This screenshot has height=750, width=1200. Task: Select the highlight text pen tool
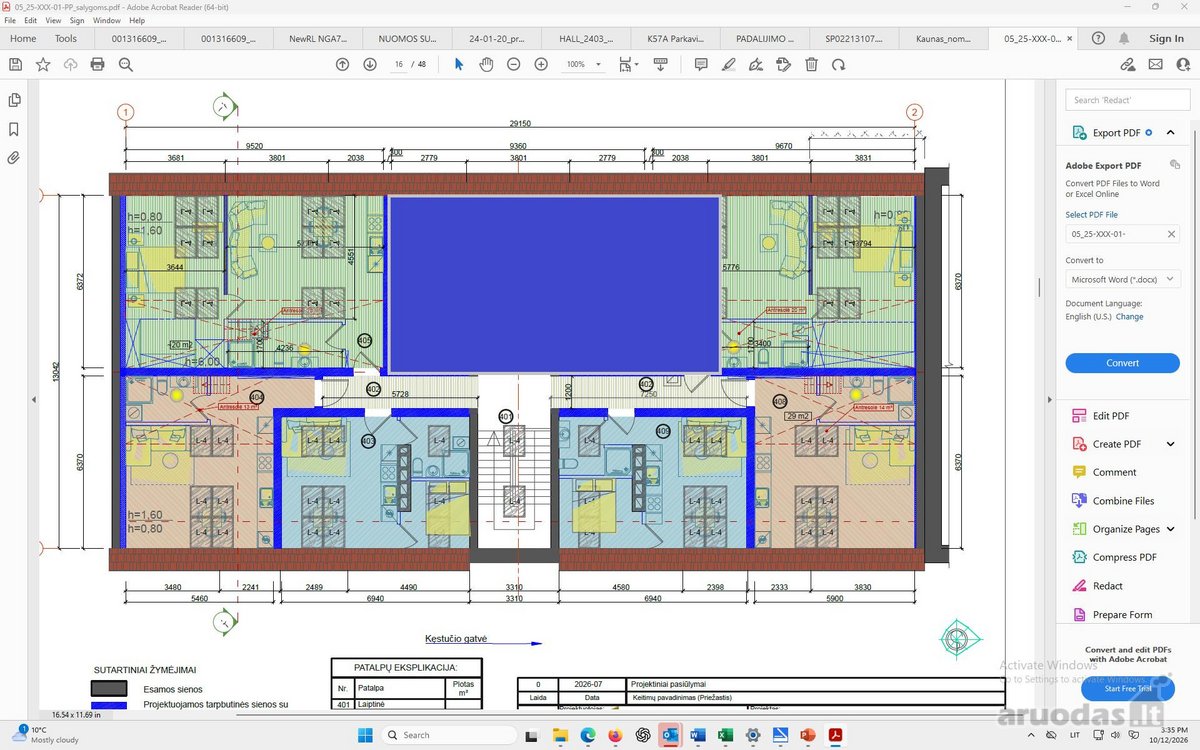(729, 64)
